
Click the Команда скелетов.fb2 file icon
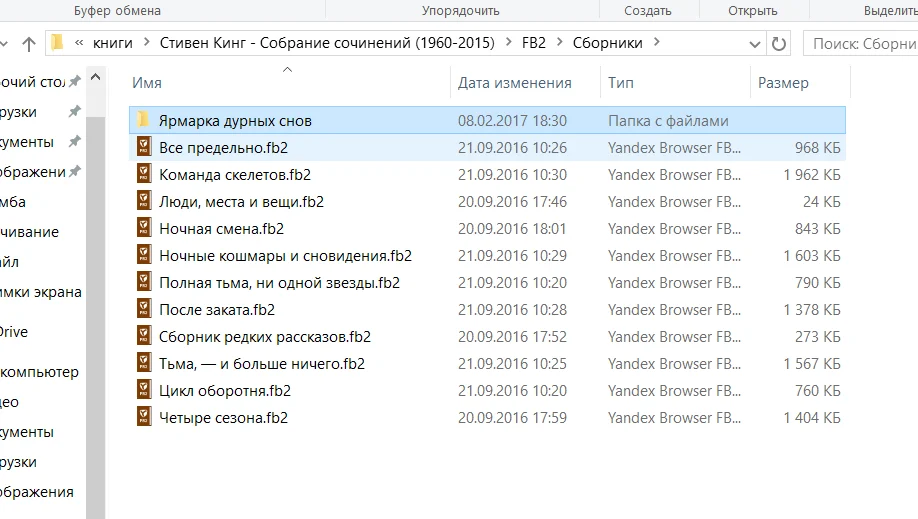144,174
